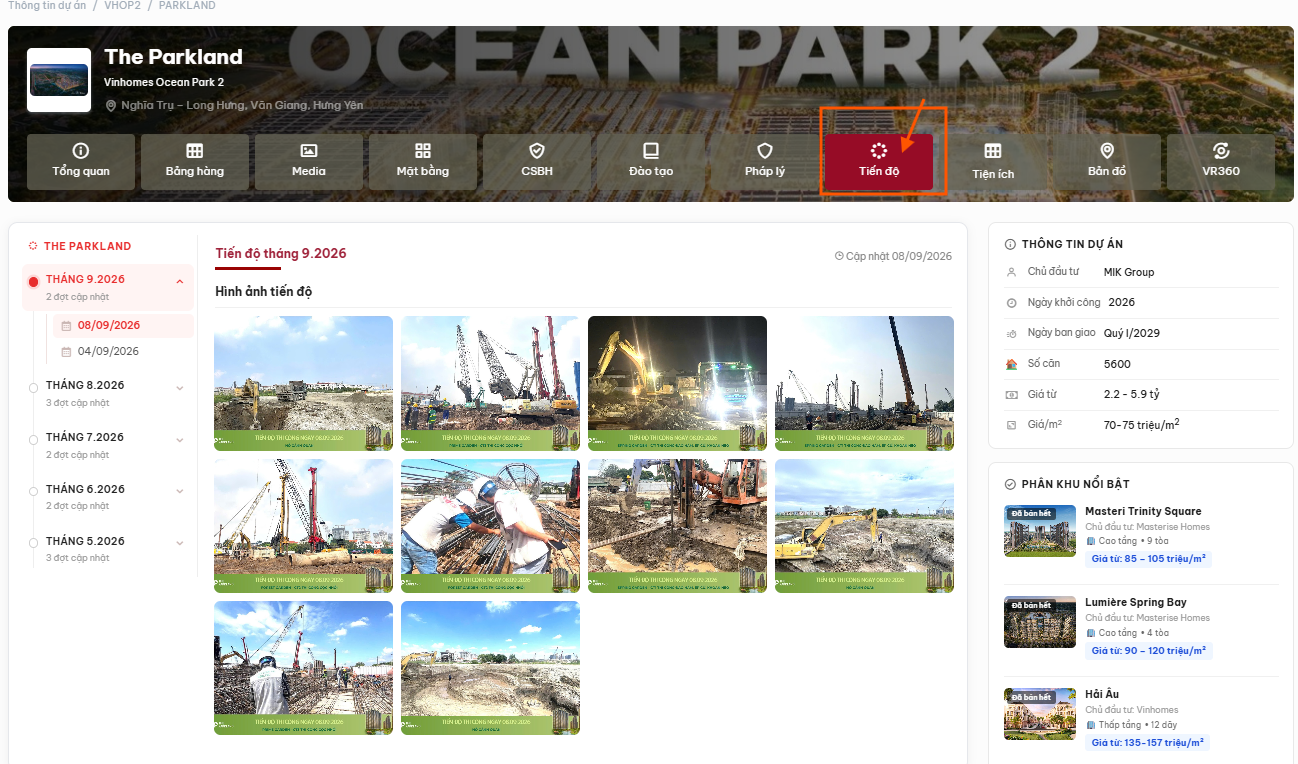Open the Mặt bằng floor plan tab

pos(423,161)
